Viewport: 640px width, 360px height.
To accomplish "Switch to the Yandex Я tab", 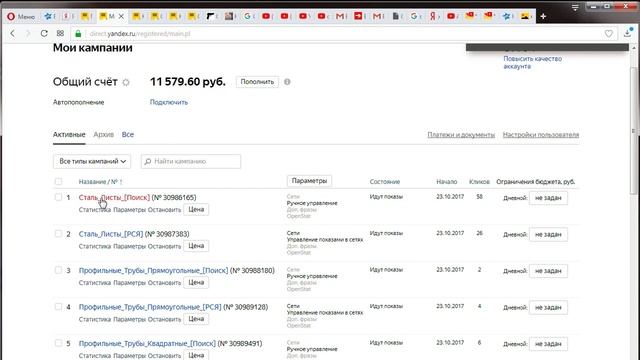I will [x=434, y=16].
